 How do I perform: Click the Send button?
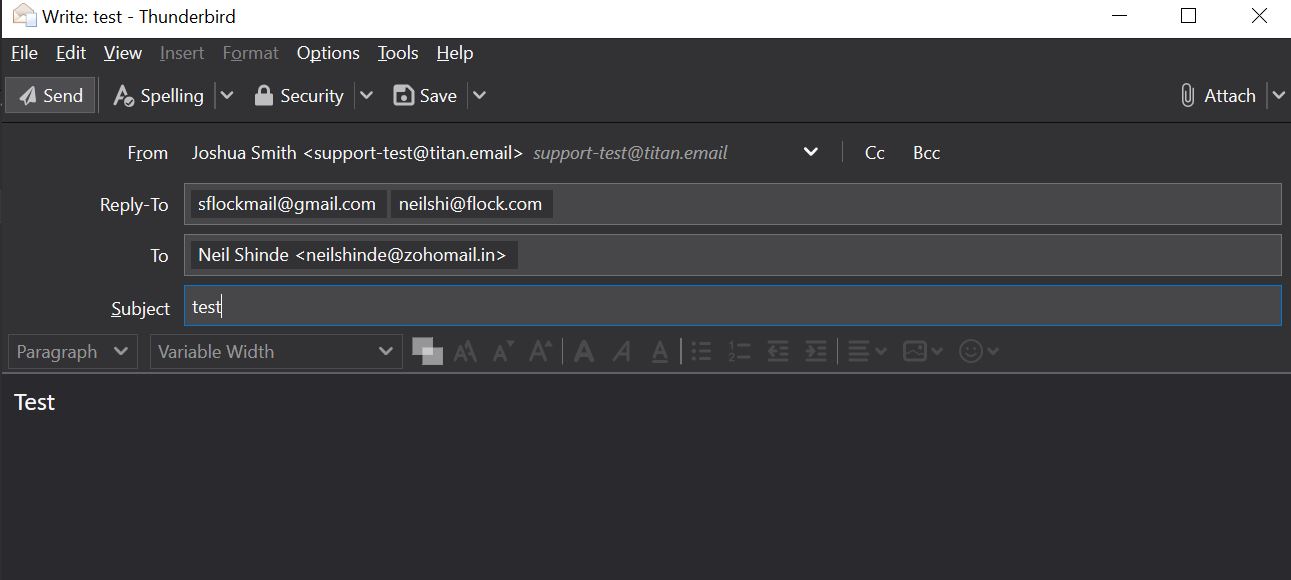[x=51, y=96]
